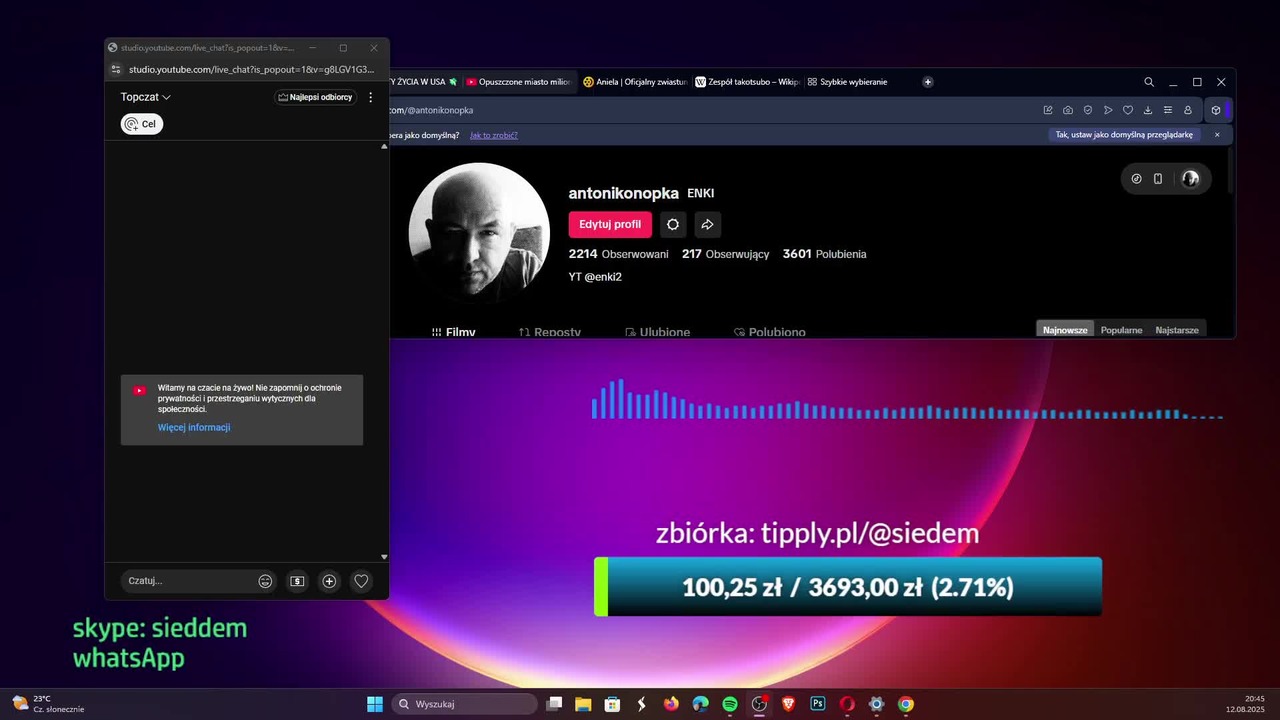Viewport: 1280px width, 720px height.
Task: Open the three-dot chat options menu
Action: [370, 97]
